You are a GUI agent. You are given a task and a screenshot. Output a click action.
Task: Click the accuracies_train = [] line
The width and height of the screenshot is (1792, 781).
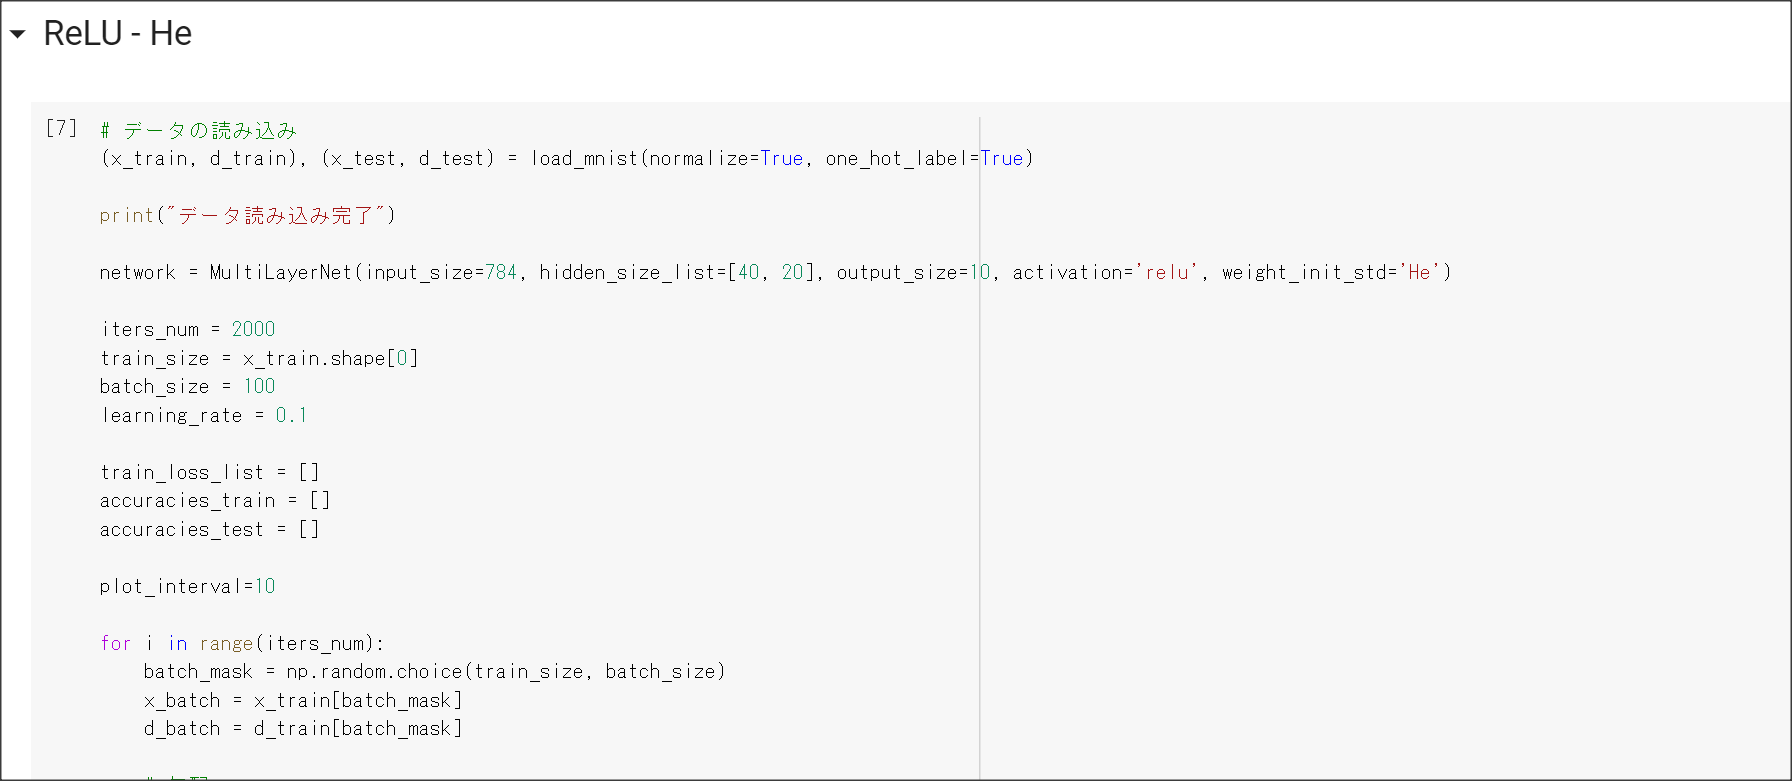pyautogui.click(x=215, y=500)
